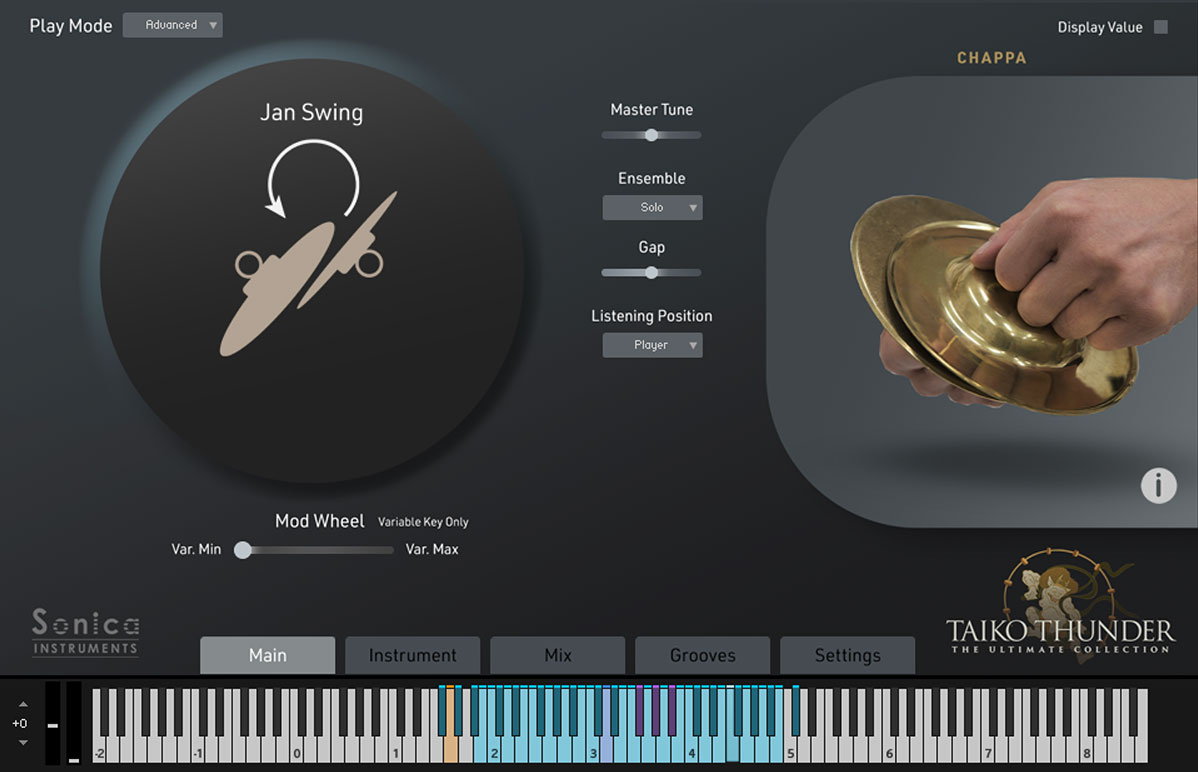This screenshot has height=772, width=1198.
Task: Click the Master Tune slider handle
Action: (x=651, y=135)
